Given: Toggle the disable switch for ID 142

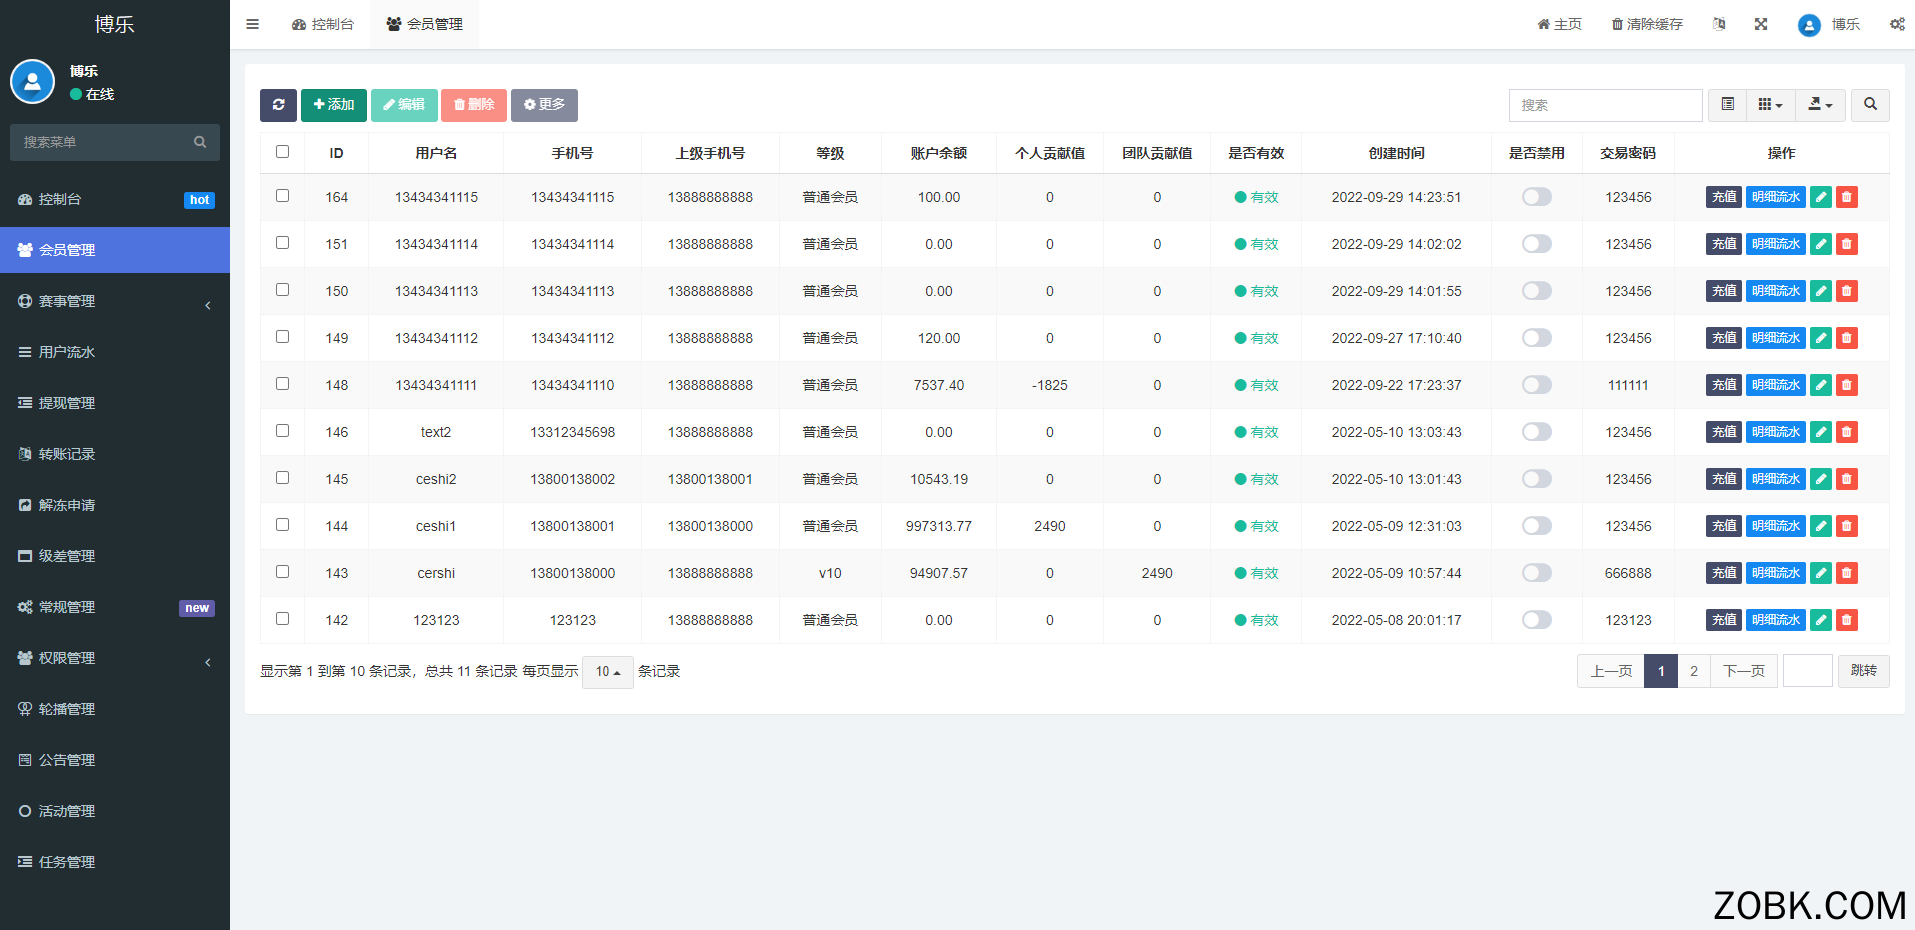Looking at the screenshot, I should (1537, 620).
